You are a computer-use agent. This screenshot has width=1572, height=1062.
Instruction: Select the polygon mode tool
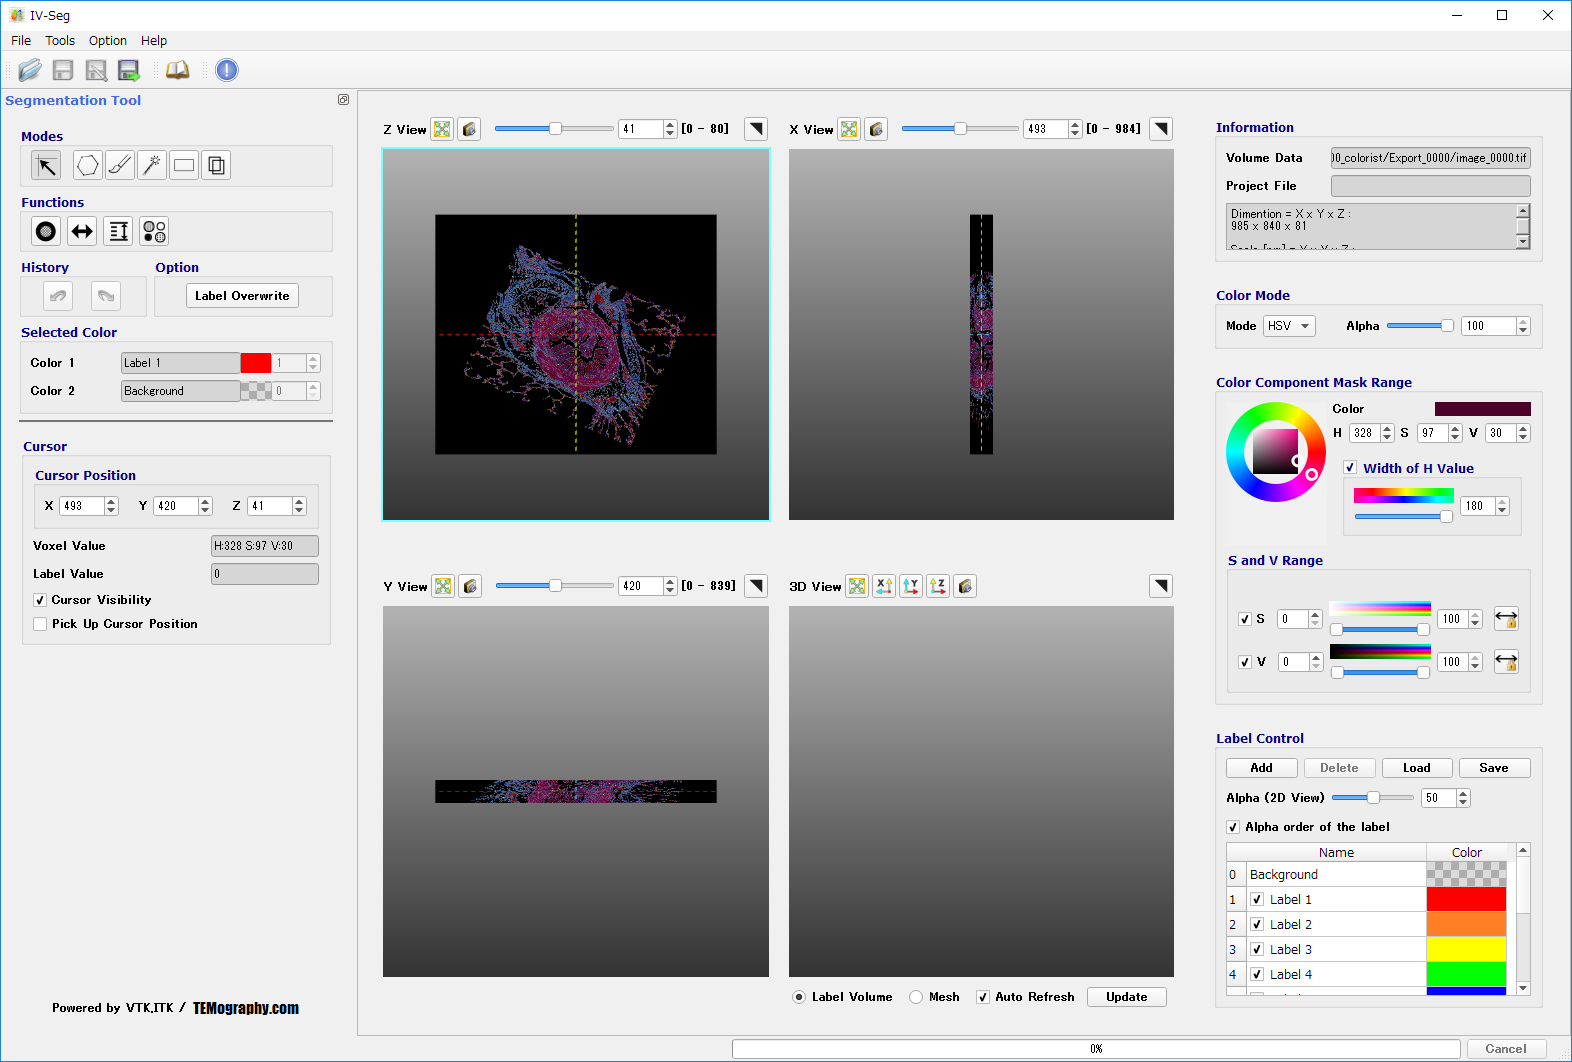[x=88, y=165]
